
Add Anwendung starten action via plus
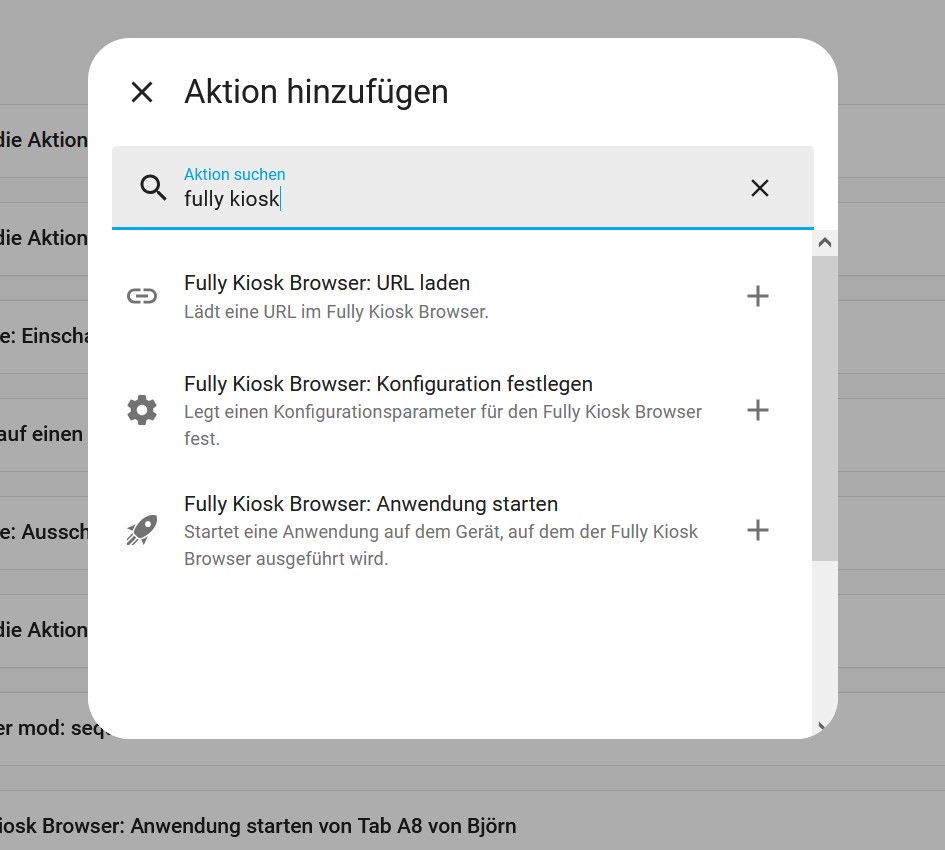coord(758,530)
